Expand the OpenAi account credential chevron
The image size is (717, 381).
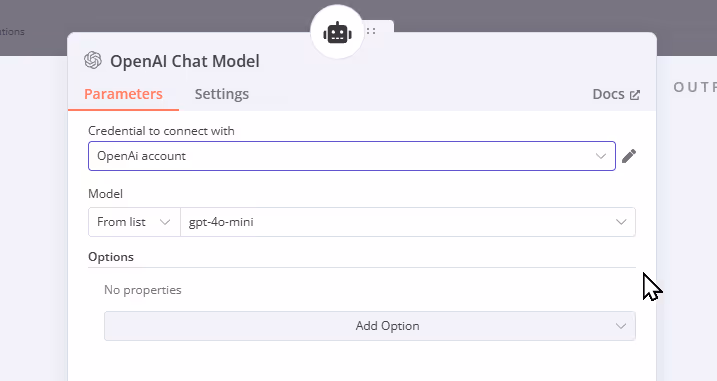600,156
